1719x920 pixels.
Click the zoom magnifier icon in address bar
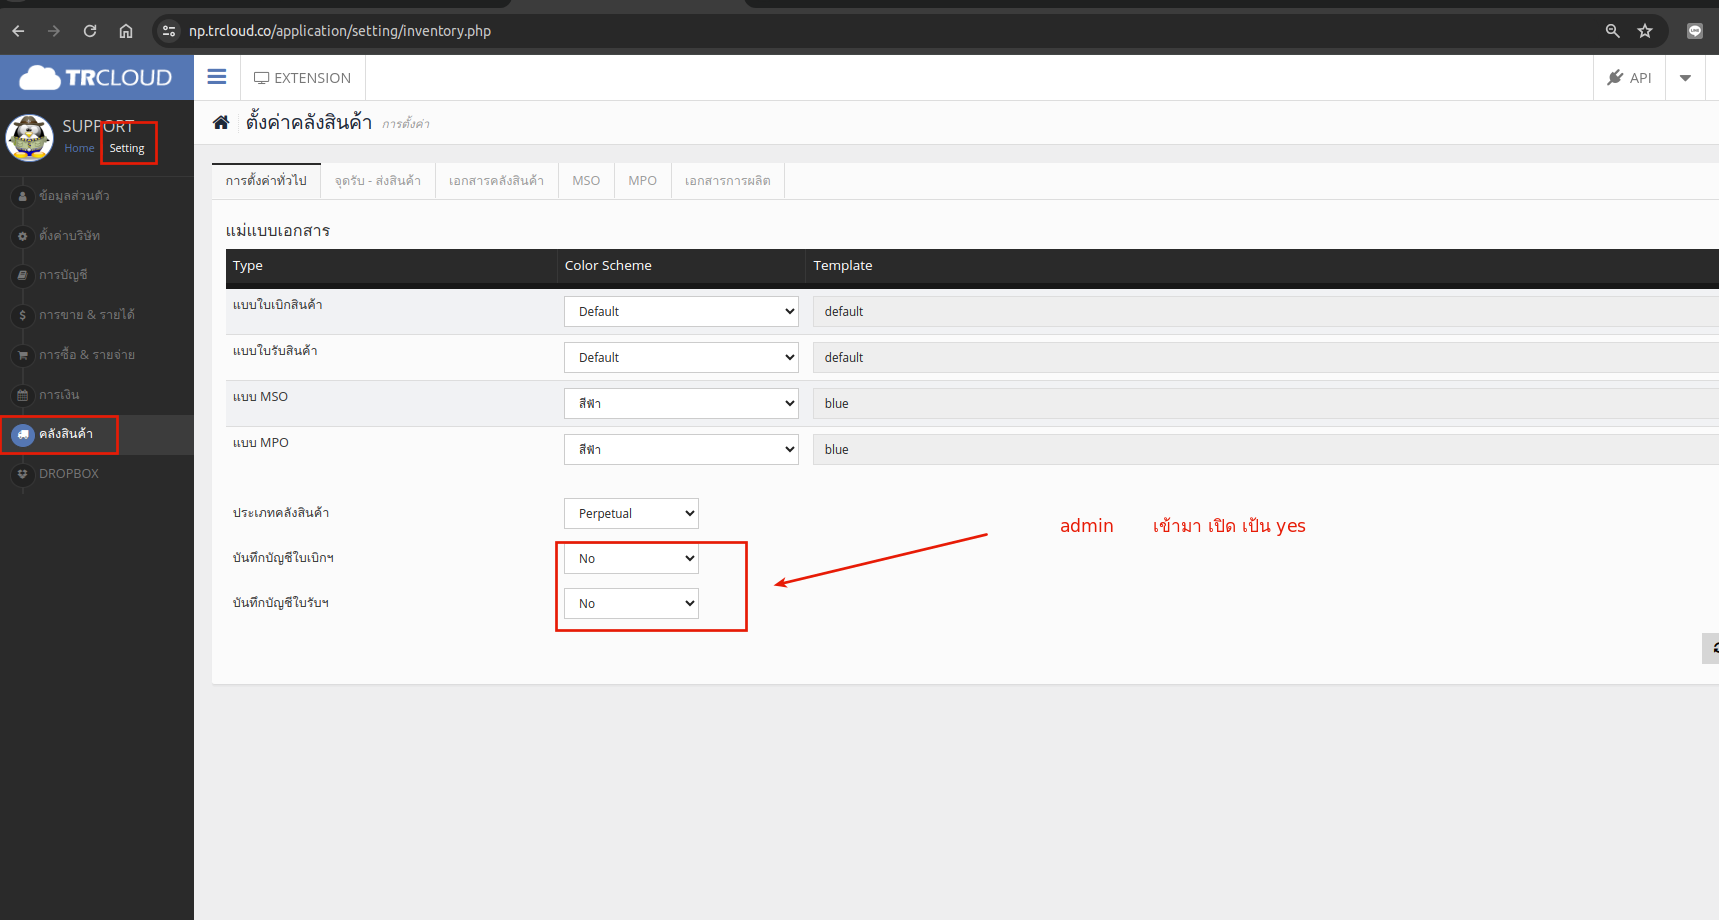(x=1612, y=31)
